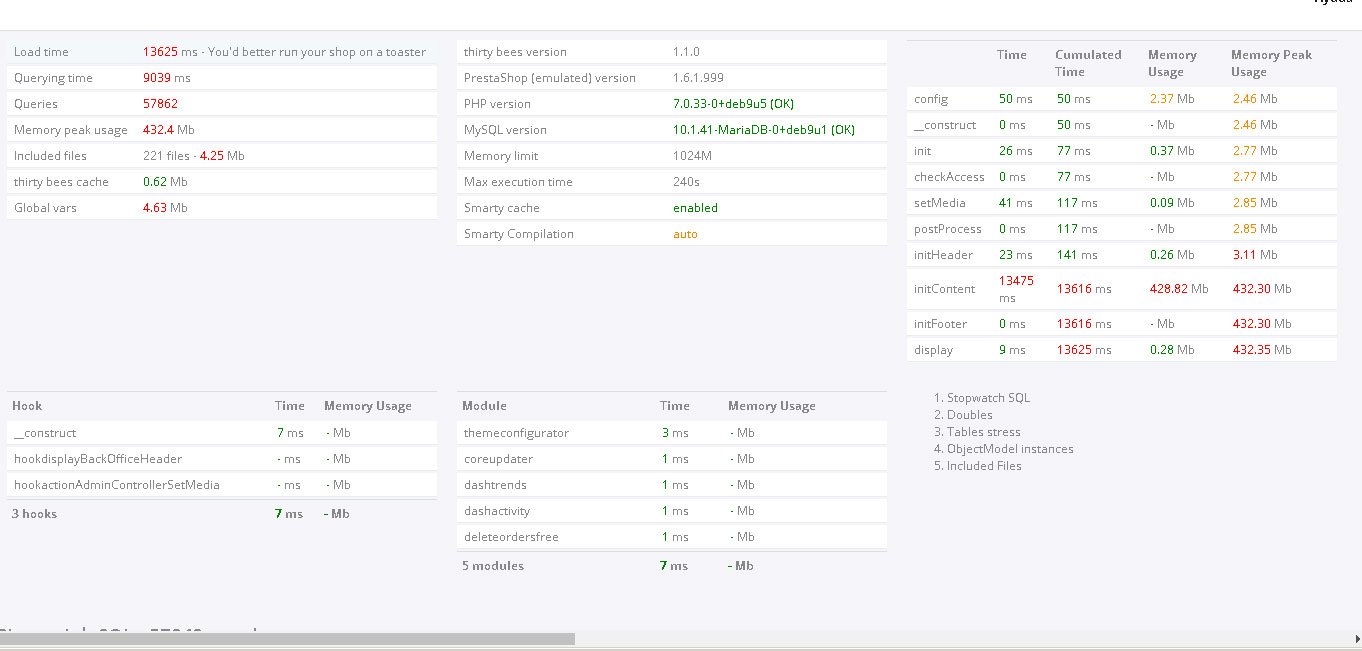Select the Memory peak usage label

point(71,130)
